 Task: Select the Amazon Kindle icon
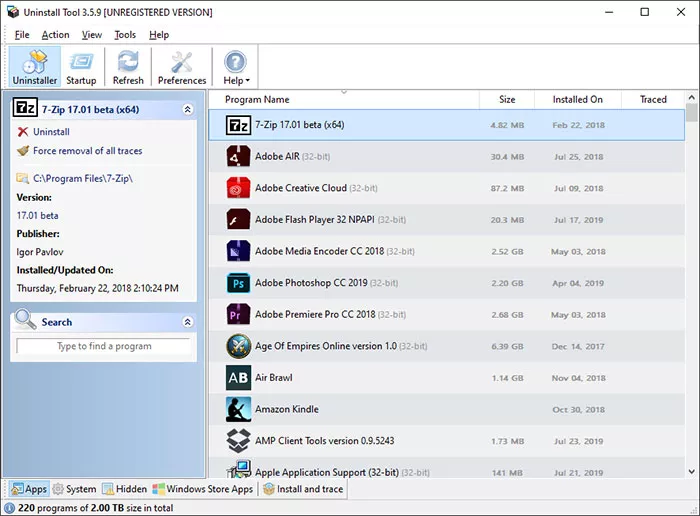pos(238,409)
